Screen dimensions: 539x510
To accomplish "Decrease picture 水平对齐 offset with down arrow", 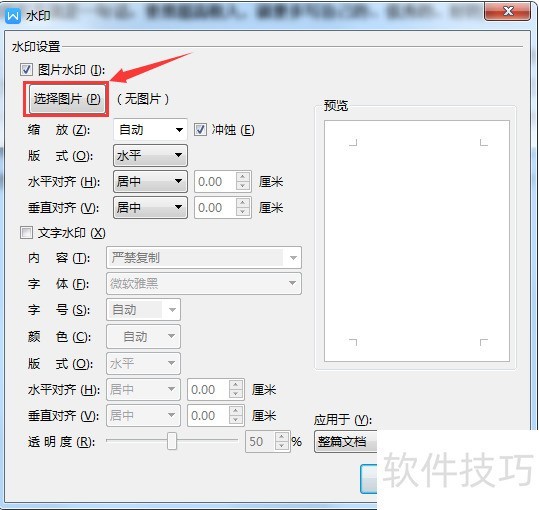I will 243,186.
